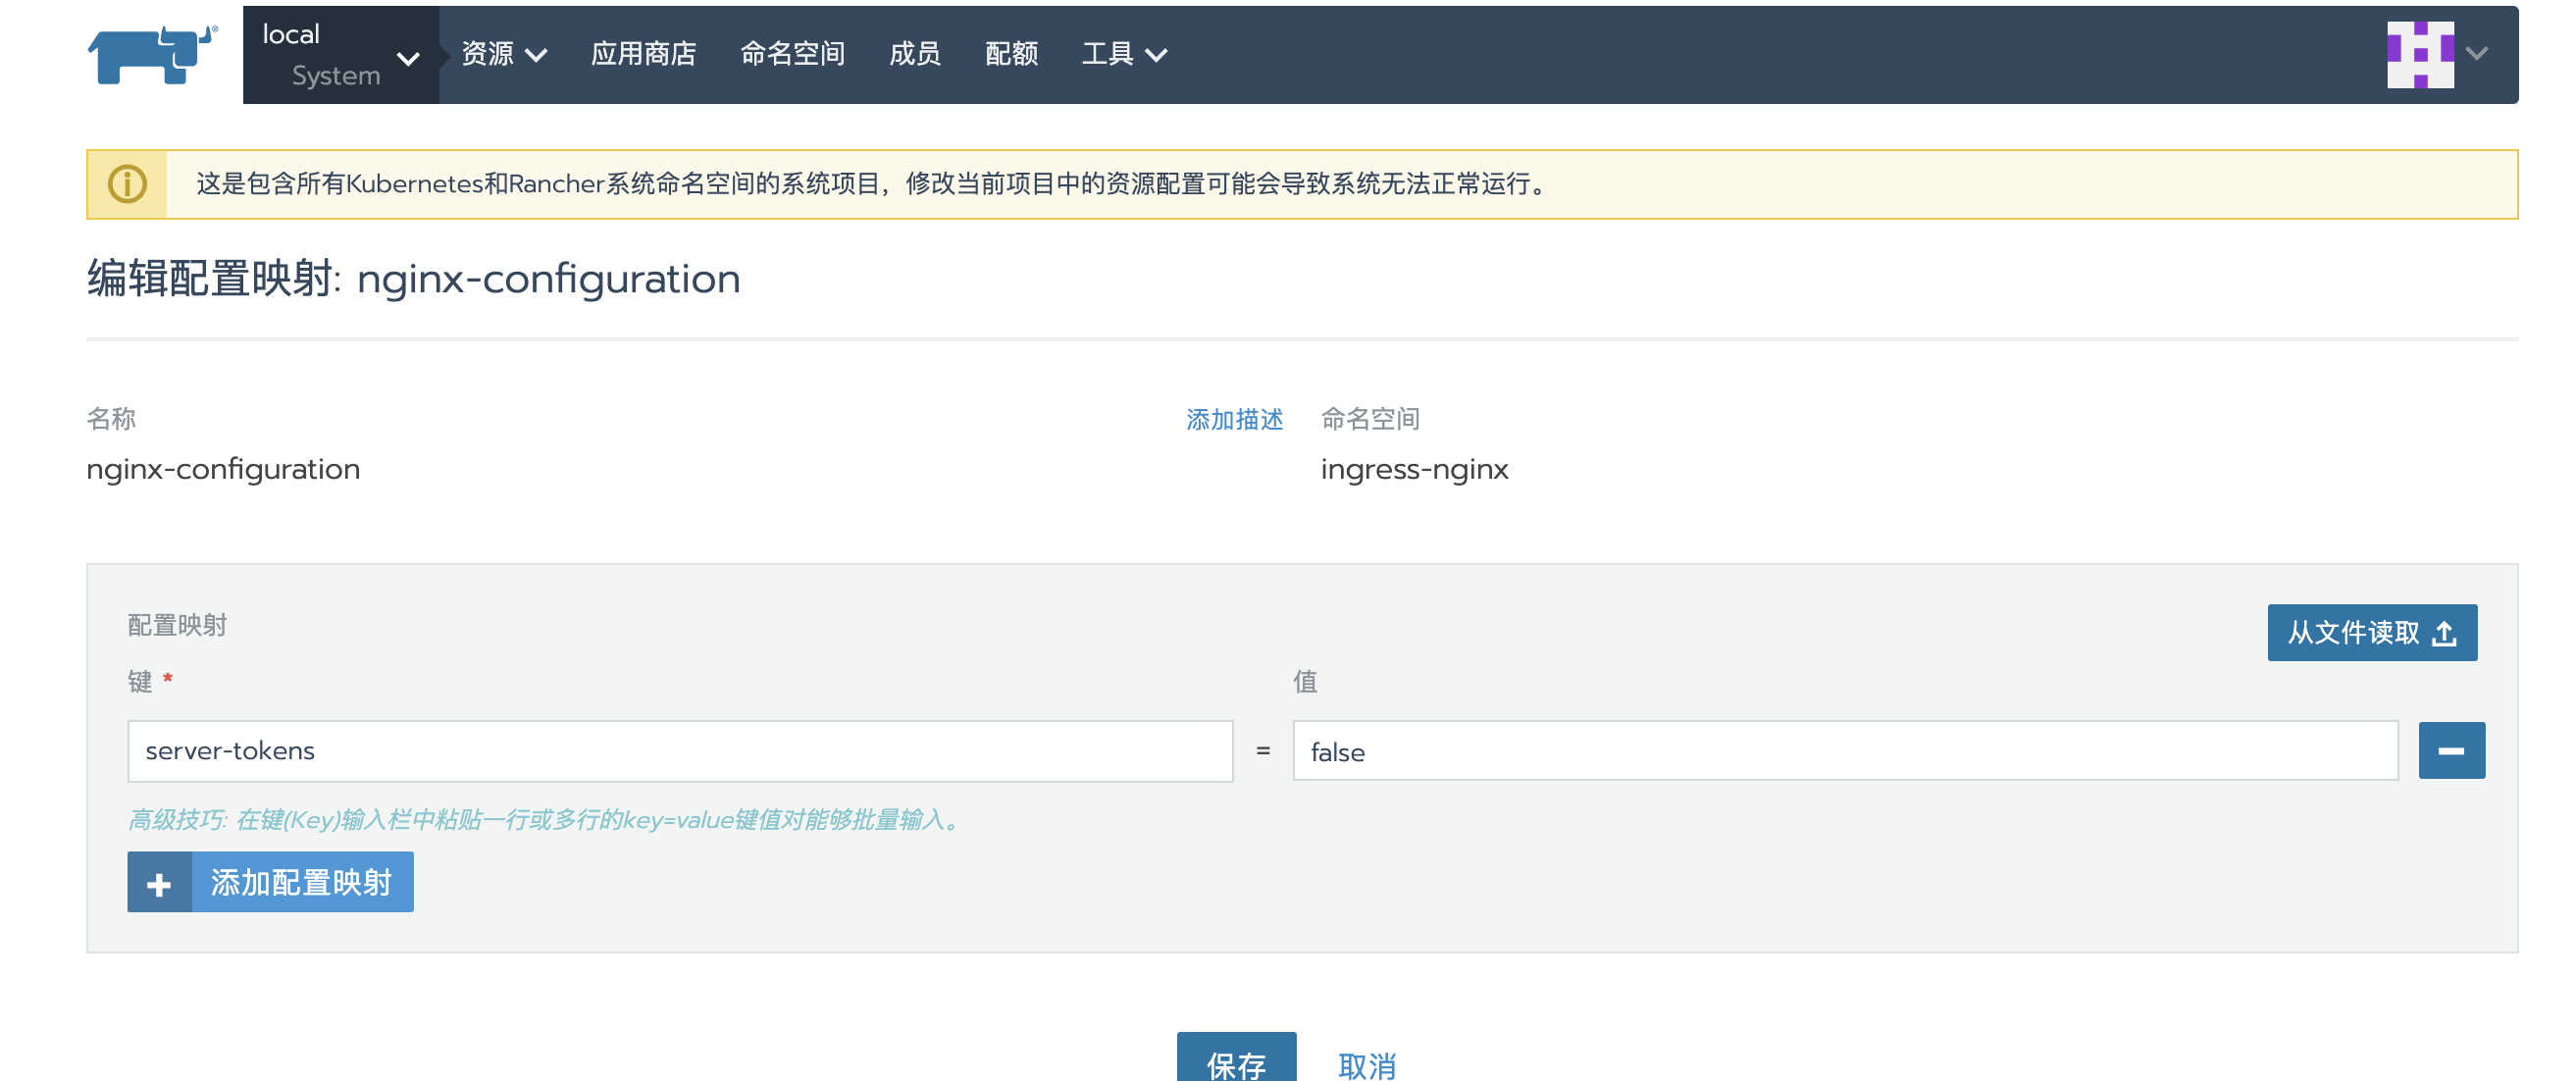Click the 配置映射 section label
2576x1081 pixels.
coord(177,625)
